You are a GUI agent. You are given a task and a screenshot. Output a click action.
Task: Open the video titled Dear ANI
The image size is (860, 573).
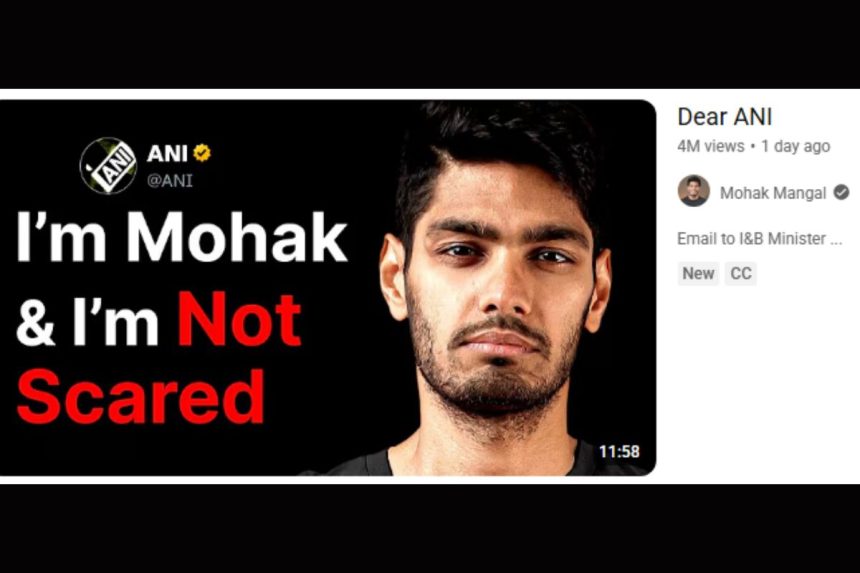(725, 117)
